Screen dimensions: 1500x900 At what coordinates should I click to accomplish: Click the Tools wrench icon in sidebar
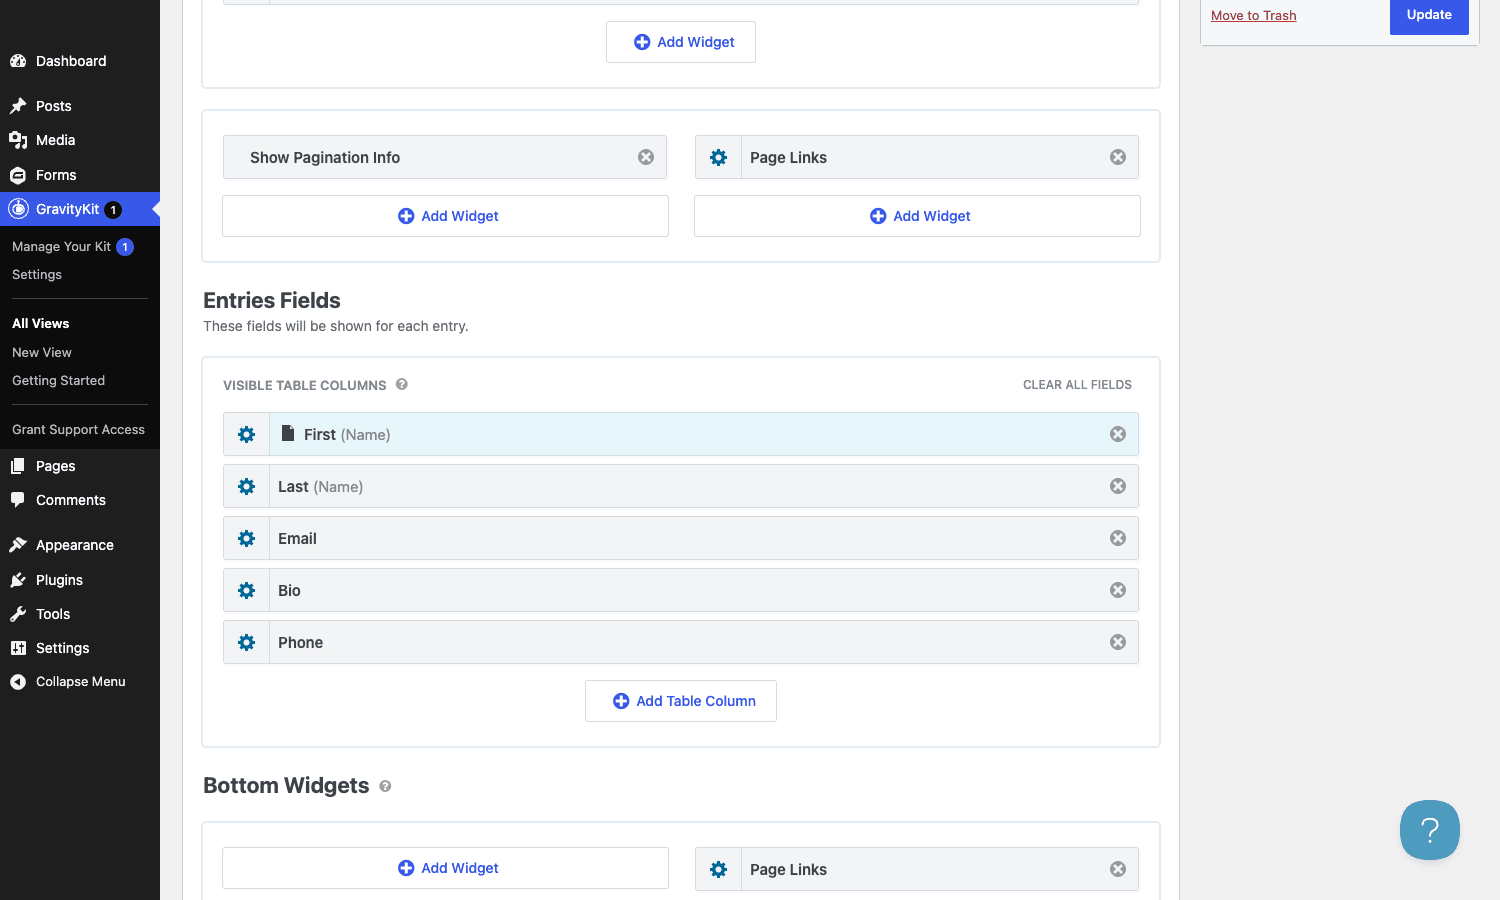18,614
